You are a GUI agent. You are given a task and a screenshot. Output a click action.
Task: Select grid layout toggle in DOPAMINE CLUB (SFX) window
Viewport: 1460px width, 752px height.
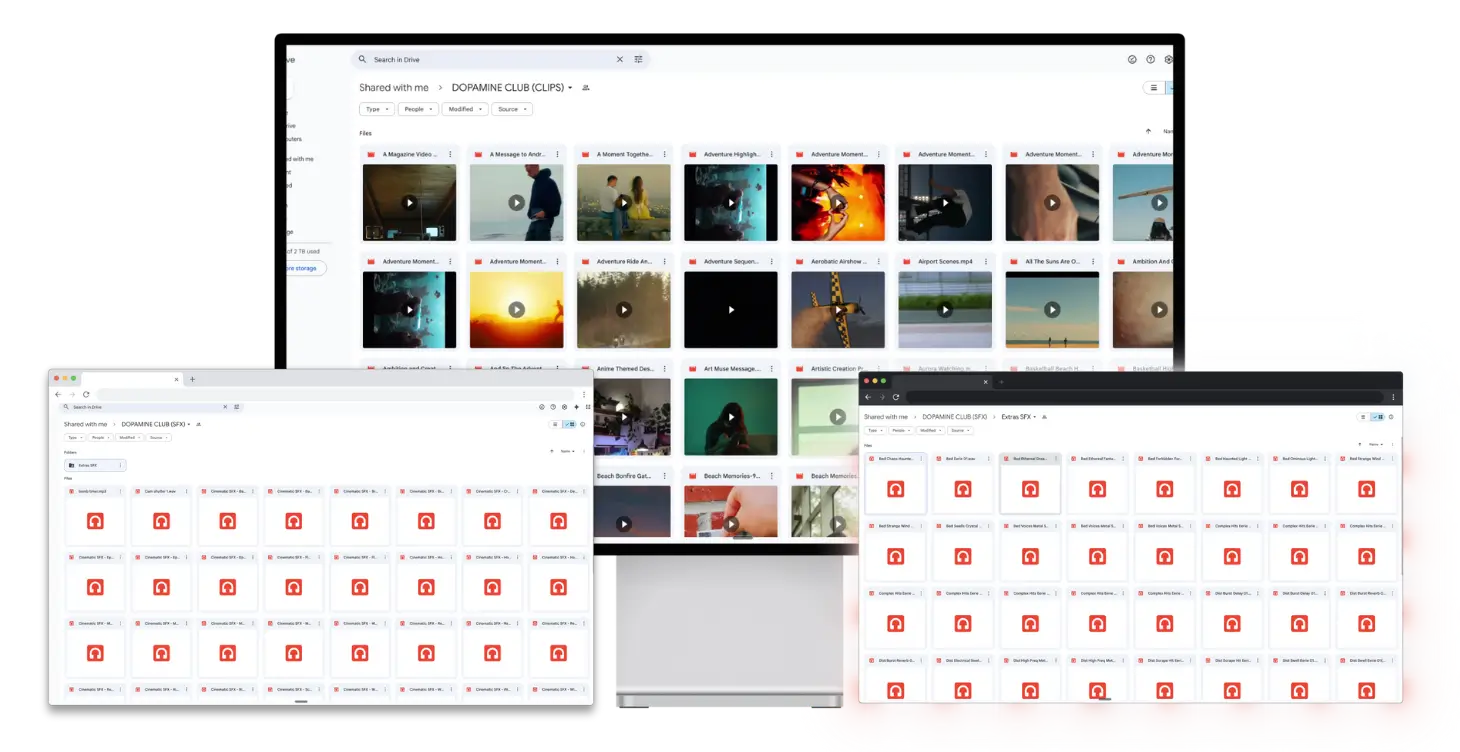click(x=569, y=424)
